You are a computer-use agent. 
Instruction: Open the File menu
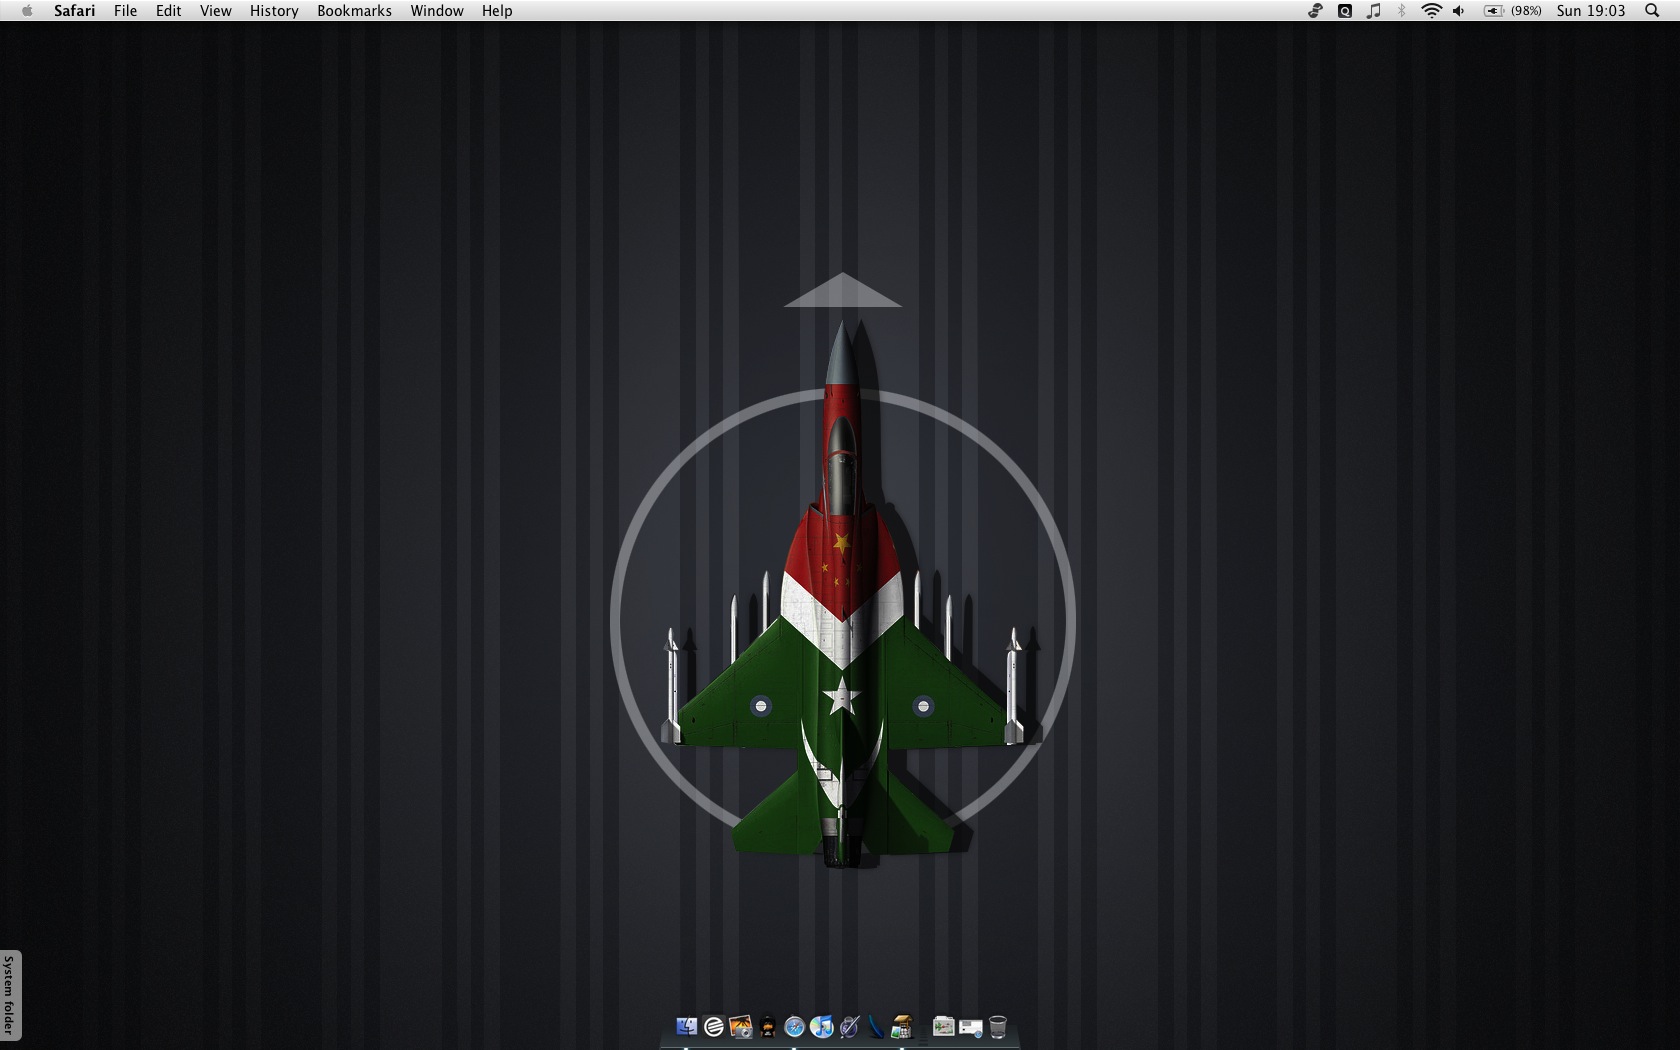point(125,11)
